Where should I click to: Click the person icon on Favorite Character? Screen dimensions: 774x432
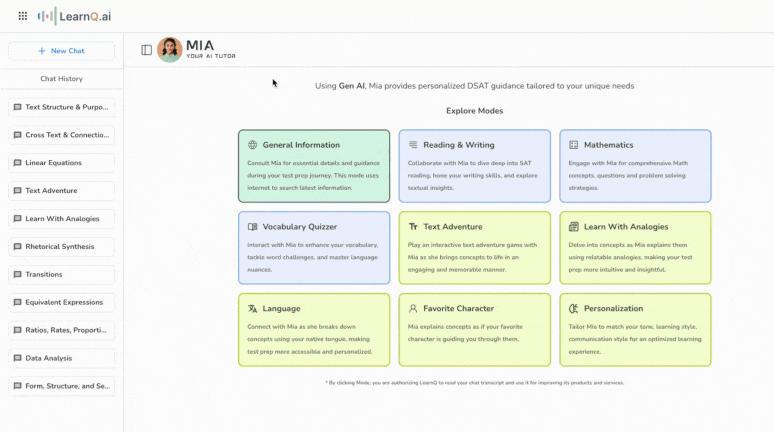pos(413,309)
